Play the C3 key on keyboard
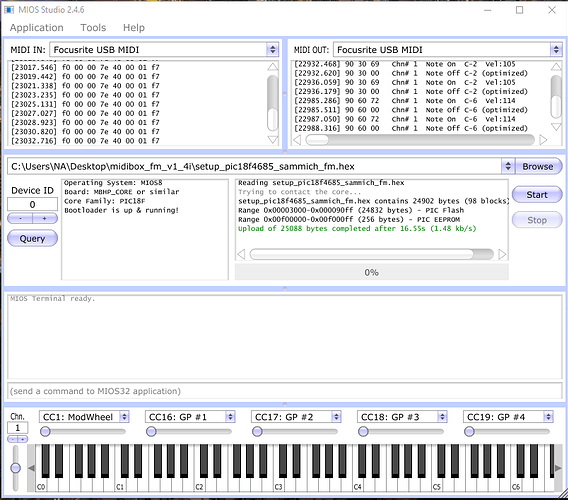Image resolution: width=568 pixels, height=500 pixels. pos(278,486)
